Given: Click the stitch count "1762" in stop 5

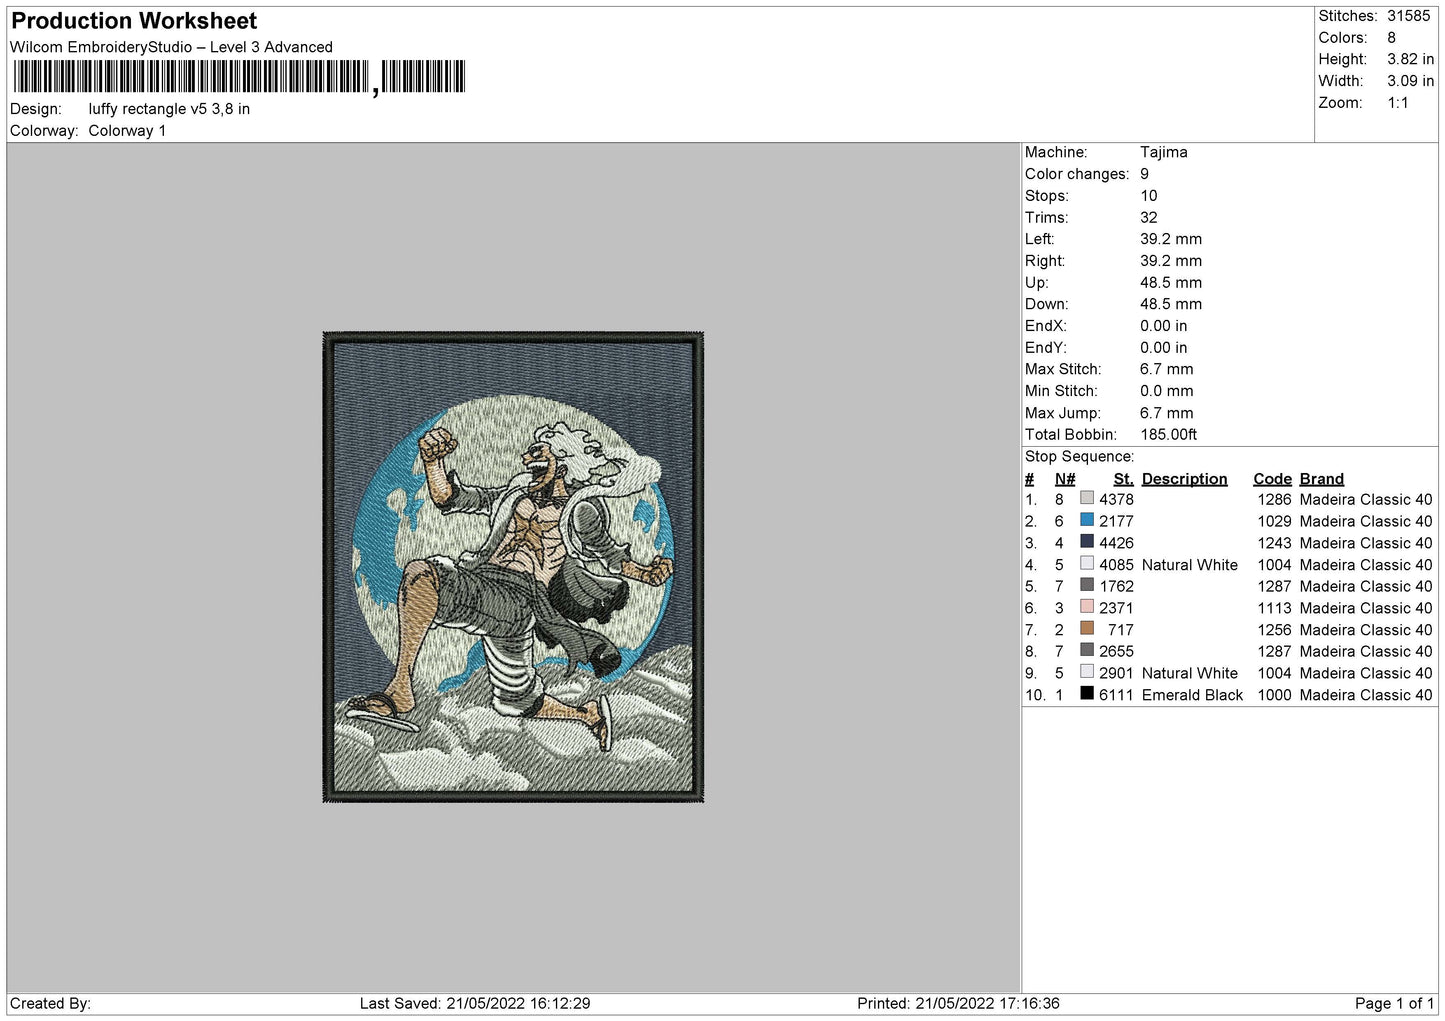Looking at the screenshot, I should click(1117, 587).
